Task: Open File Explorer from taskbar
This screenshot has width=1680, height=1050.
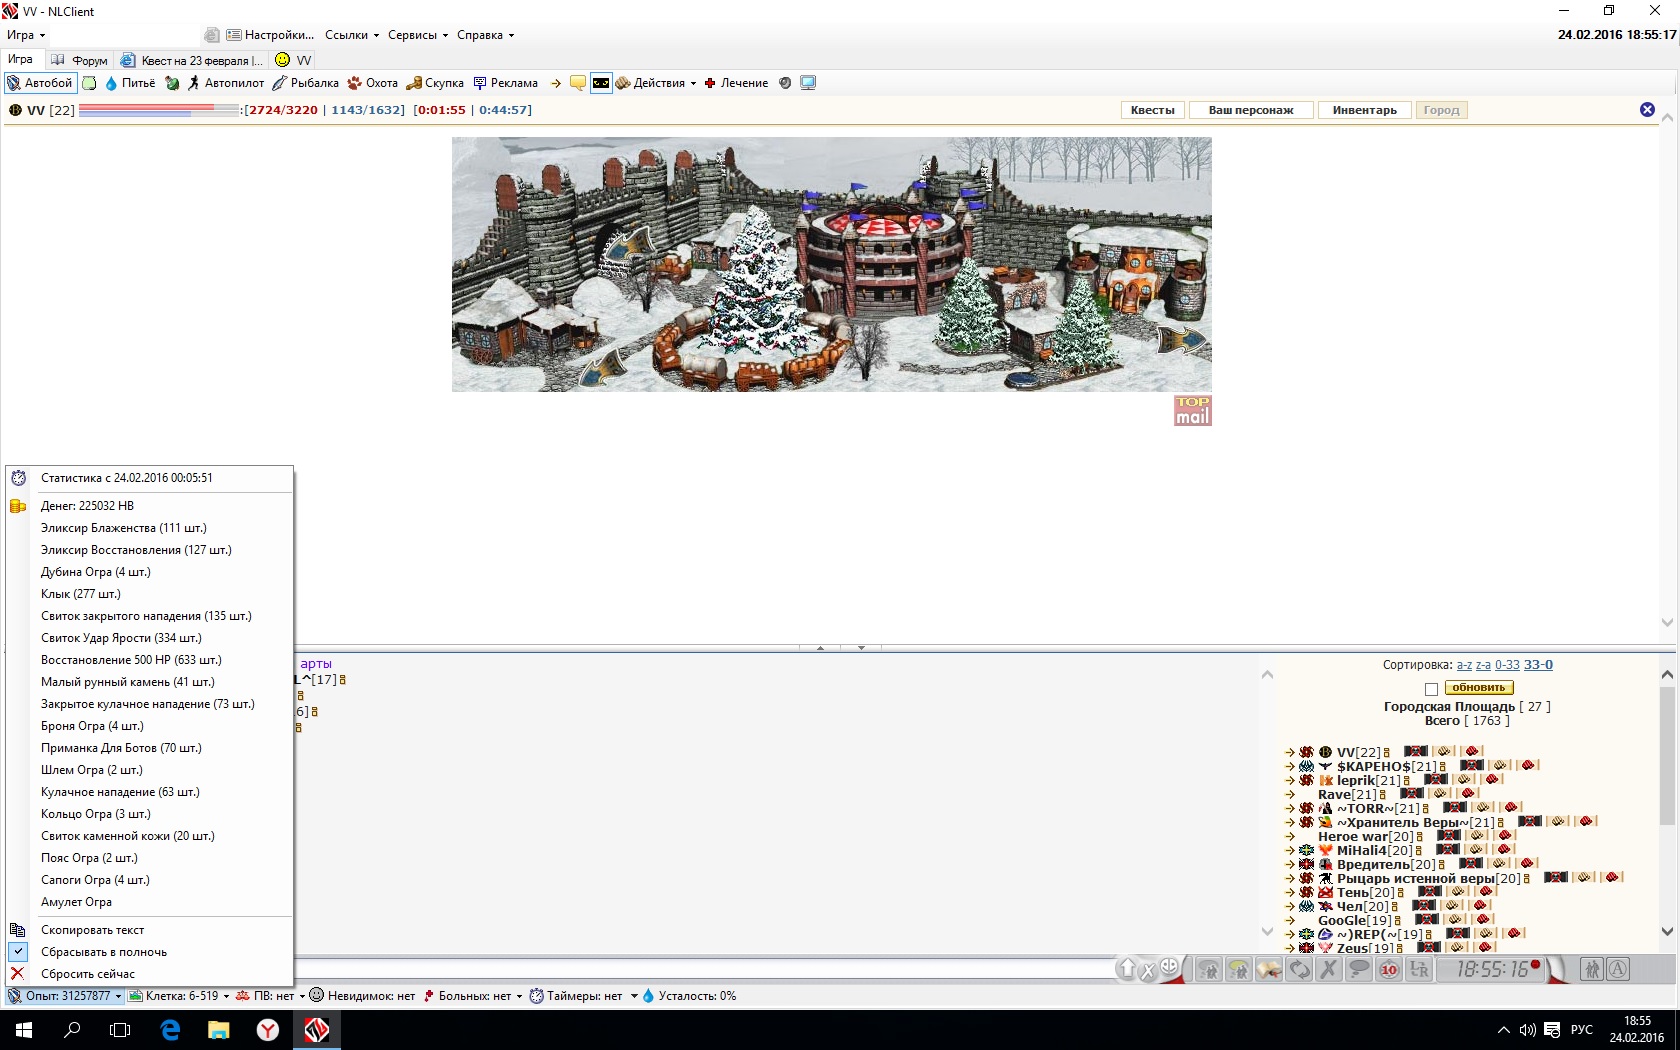Action: (219, 1030)
